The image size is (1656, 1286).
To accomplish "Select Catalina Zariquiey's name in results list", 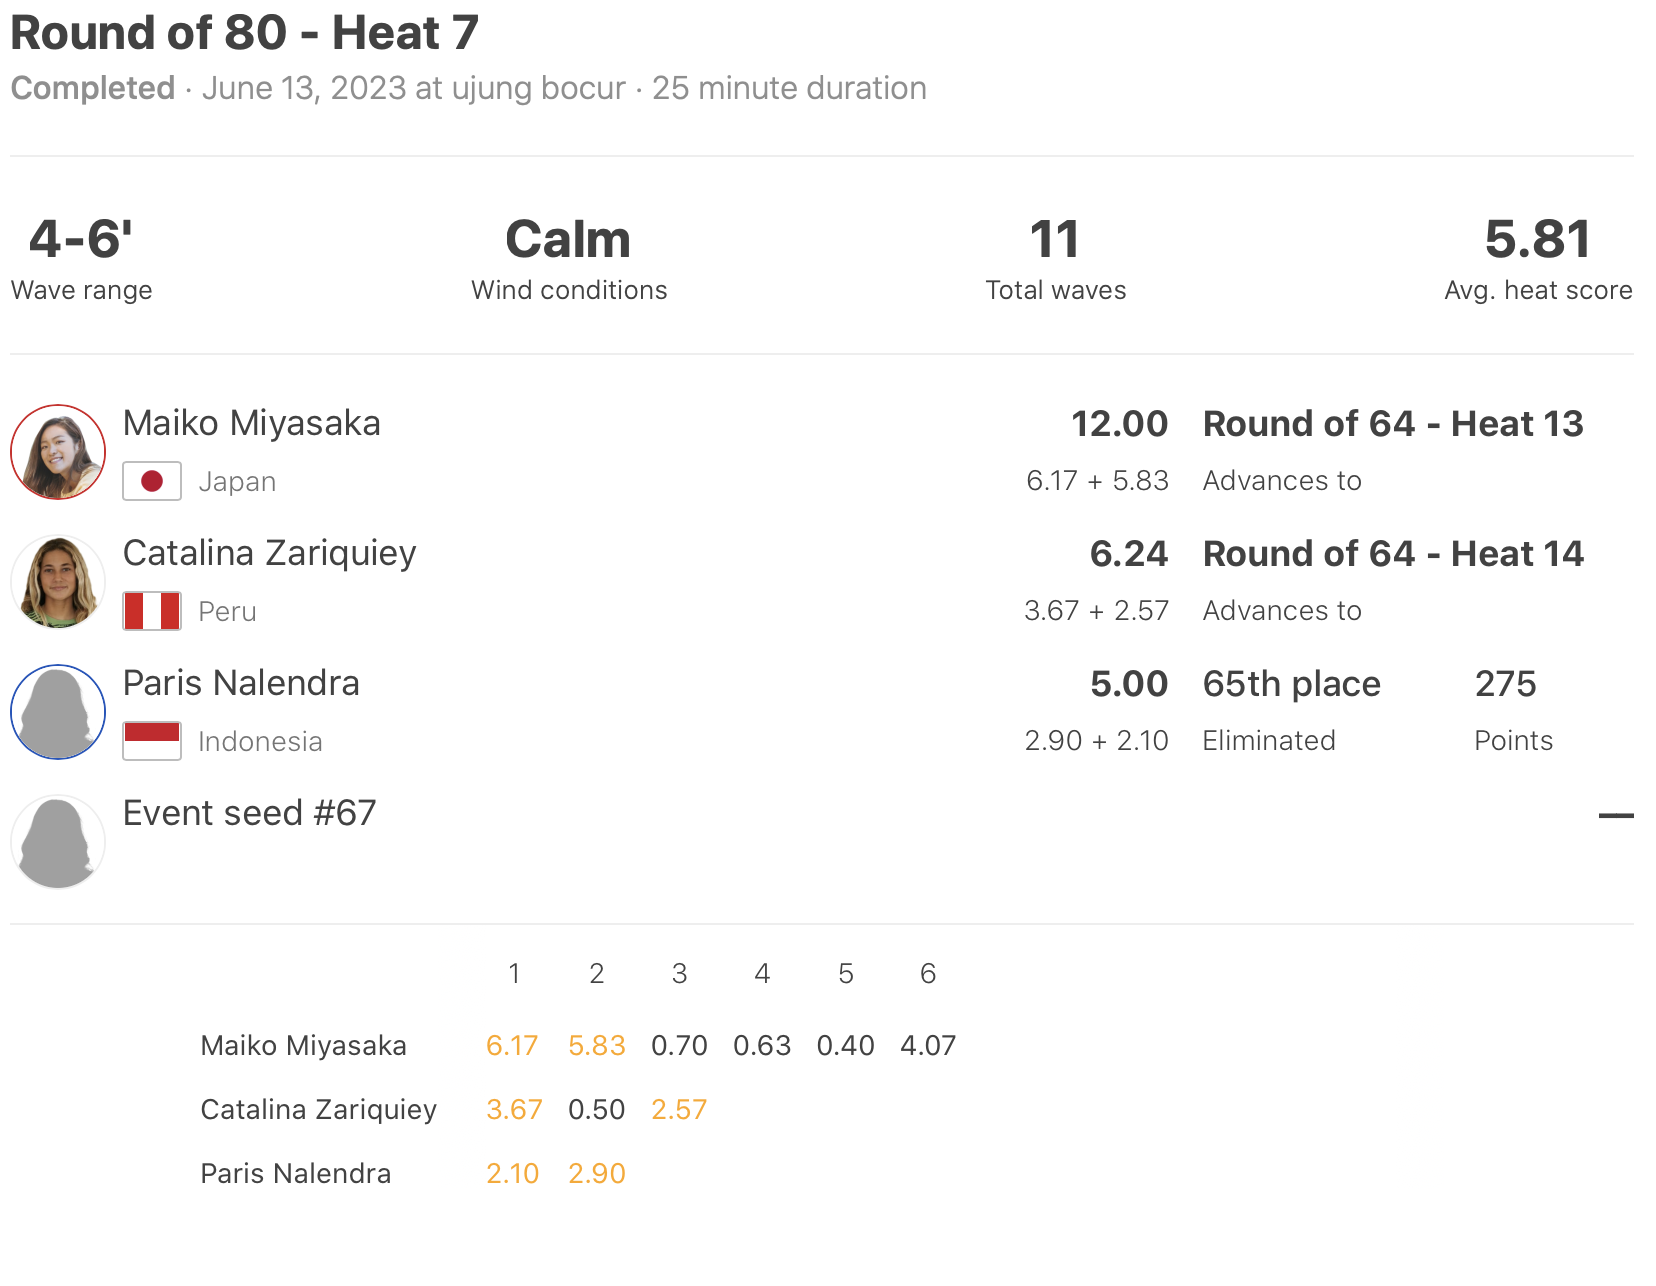I will point(269,554).
